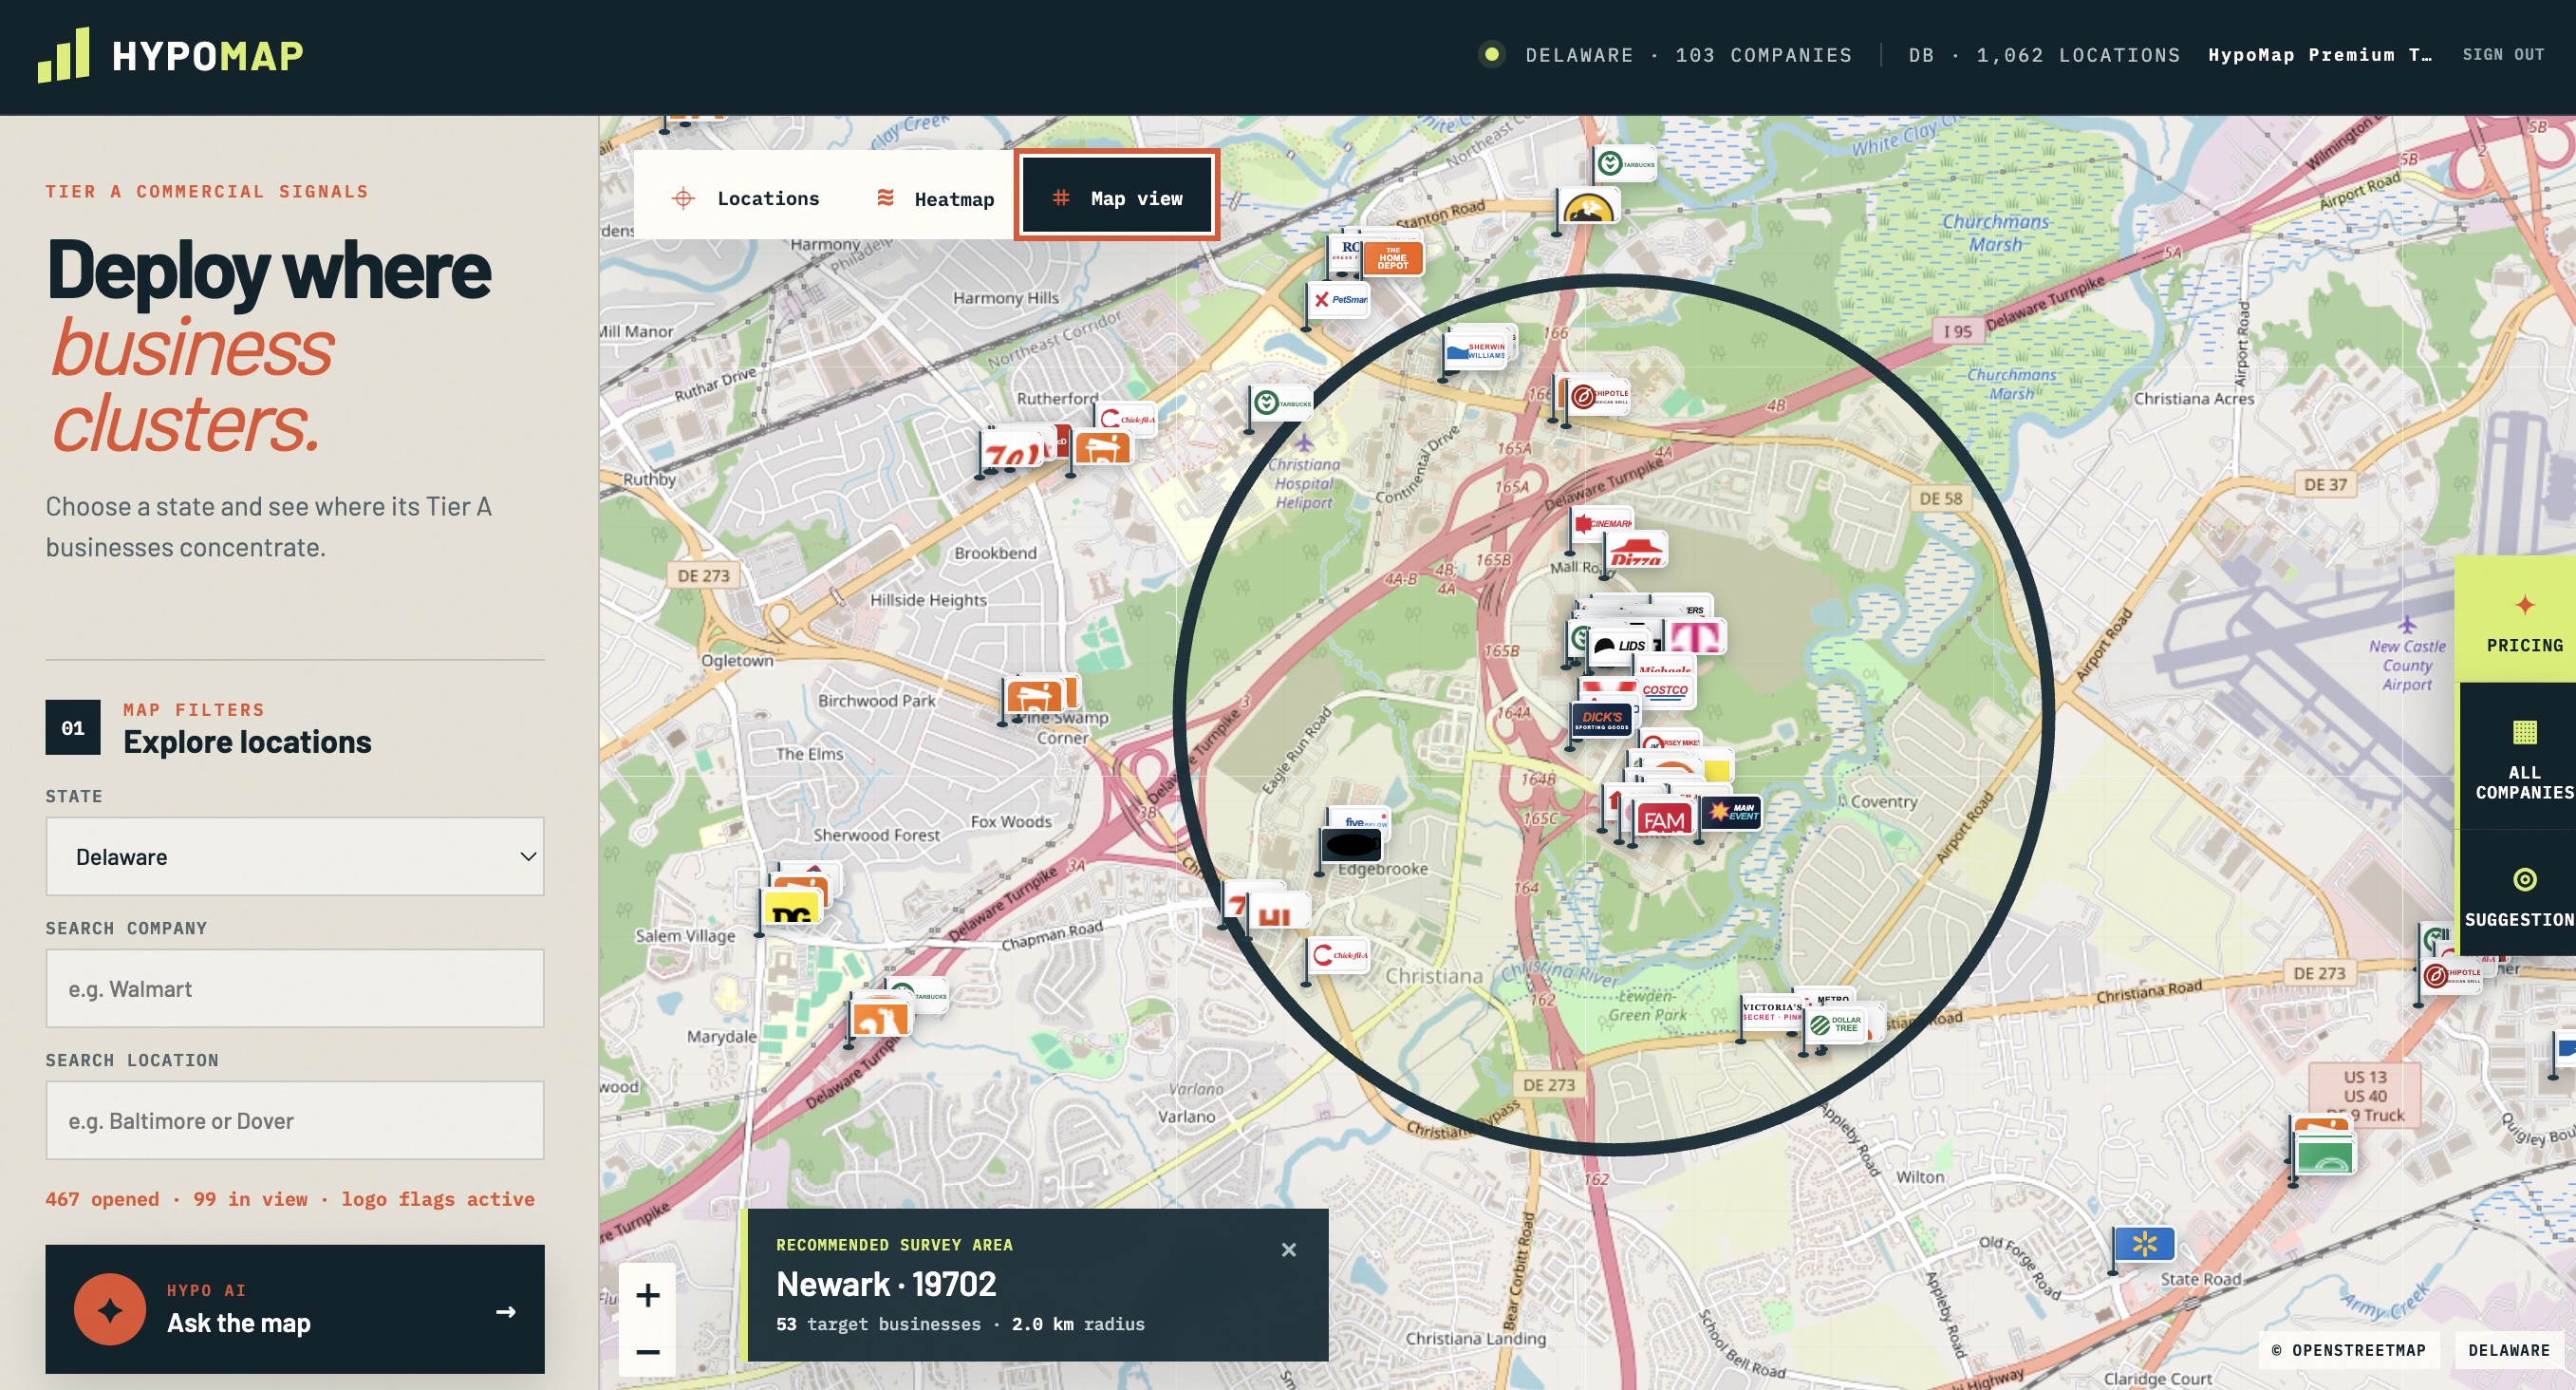The height and width of the screenshot is (1390, 2576).
Task: Select the Map view tab
Action: pos(1117,197)
